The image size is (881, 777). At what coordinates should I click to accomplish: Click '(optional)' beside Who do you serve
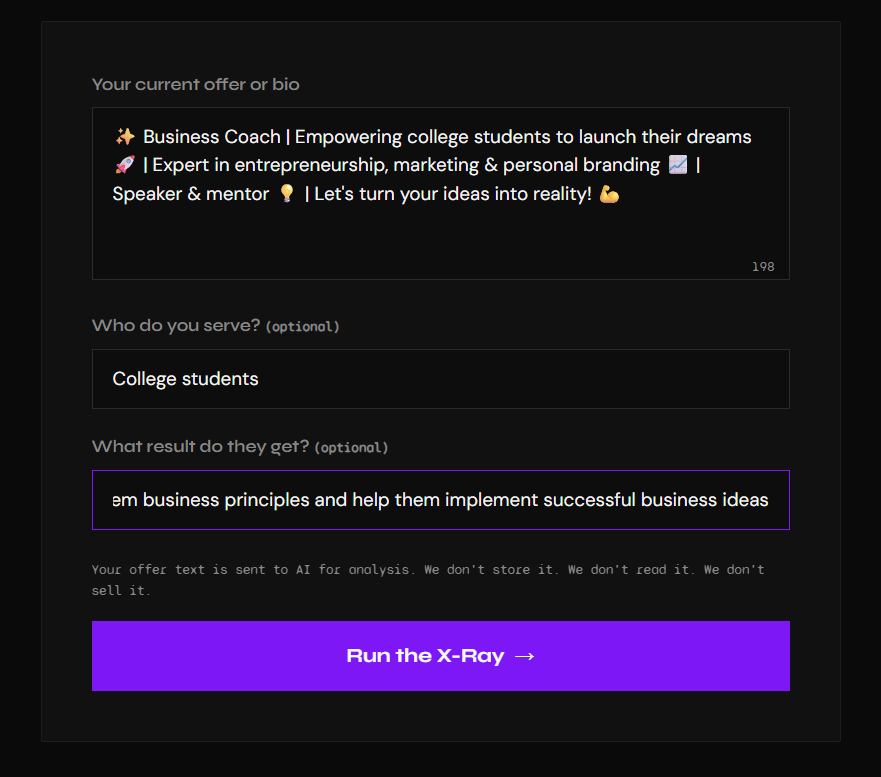(302, 326)
